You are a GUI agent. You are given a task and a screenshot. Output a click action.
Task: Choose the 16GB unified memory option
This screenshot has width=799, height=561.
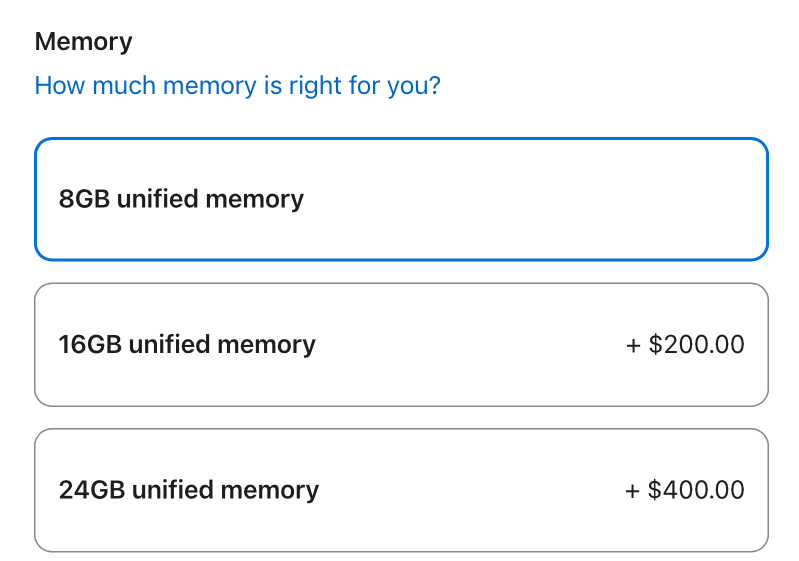pos(401,345)
